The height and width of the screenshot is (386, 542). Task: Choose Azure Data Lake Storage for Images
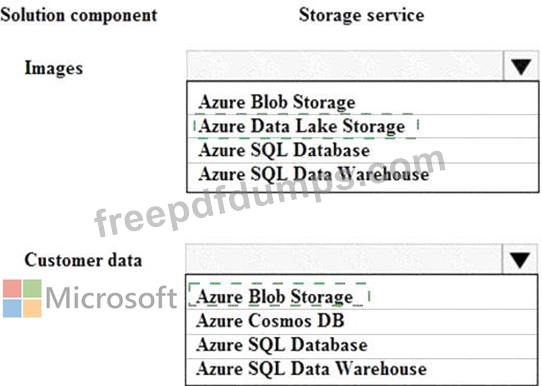[x=363, y=126]
